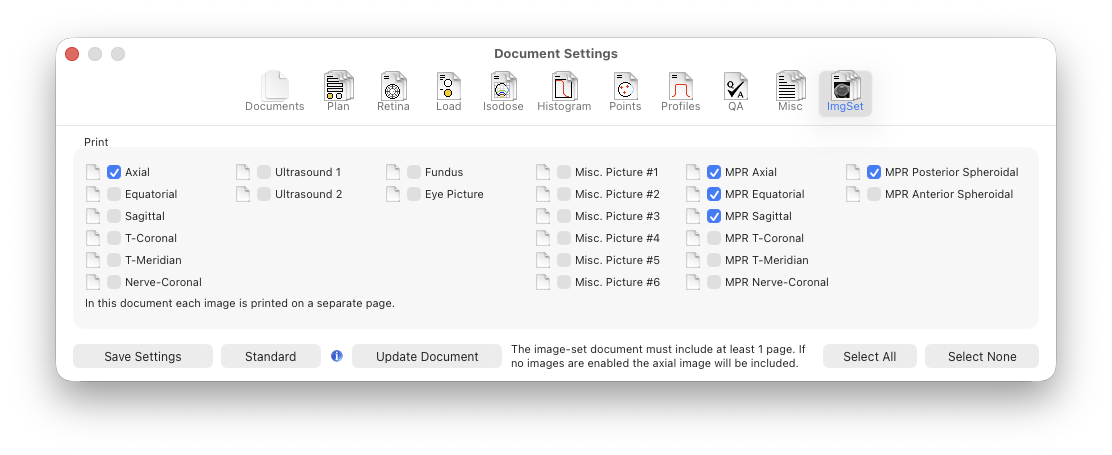Click the blue info icon
The image size is (1112, 455).
point(336,356)
